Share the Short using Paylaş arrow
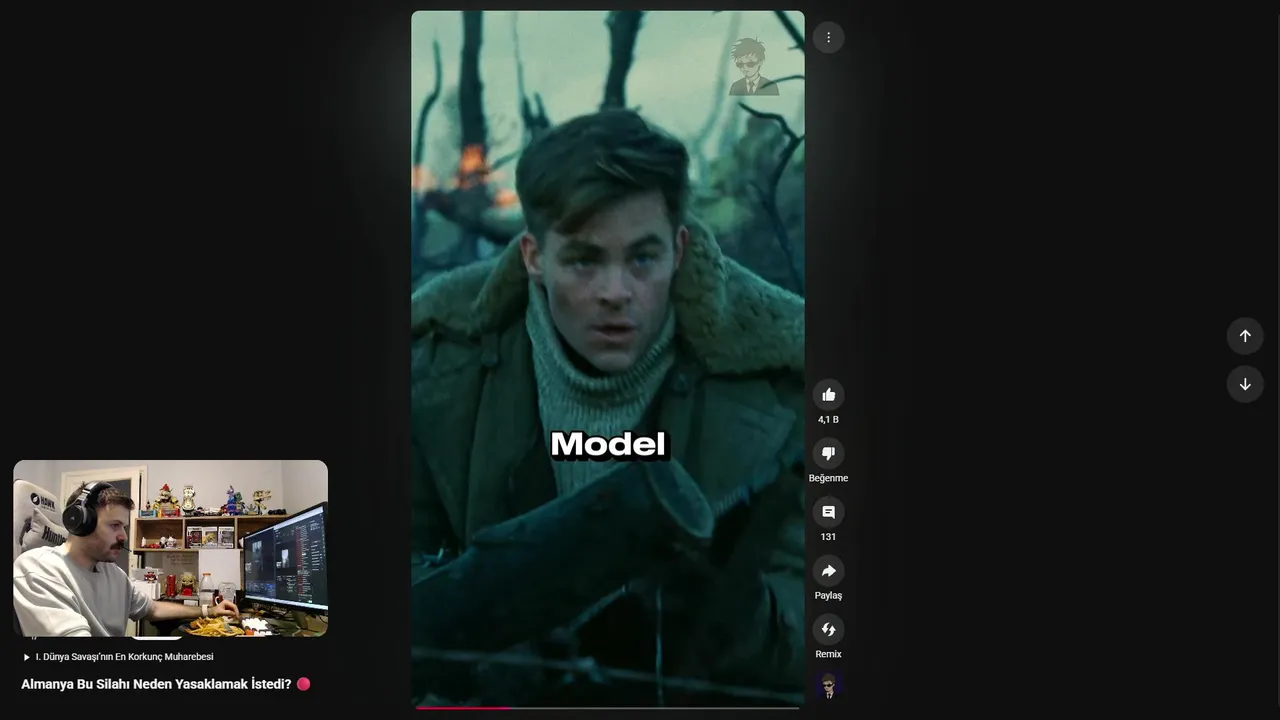This screenshot has width=1280, height=720. coord(828,571)
